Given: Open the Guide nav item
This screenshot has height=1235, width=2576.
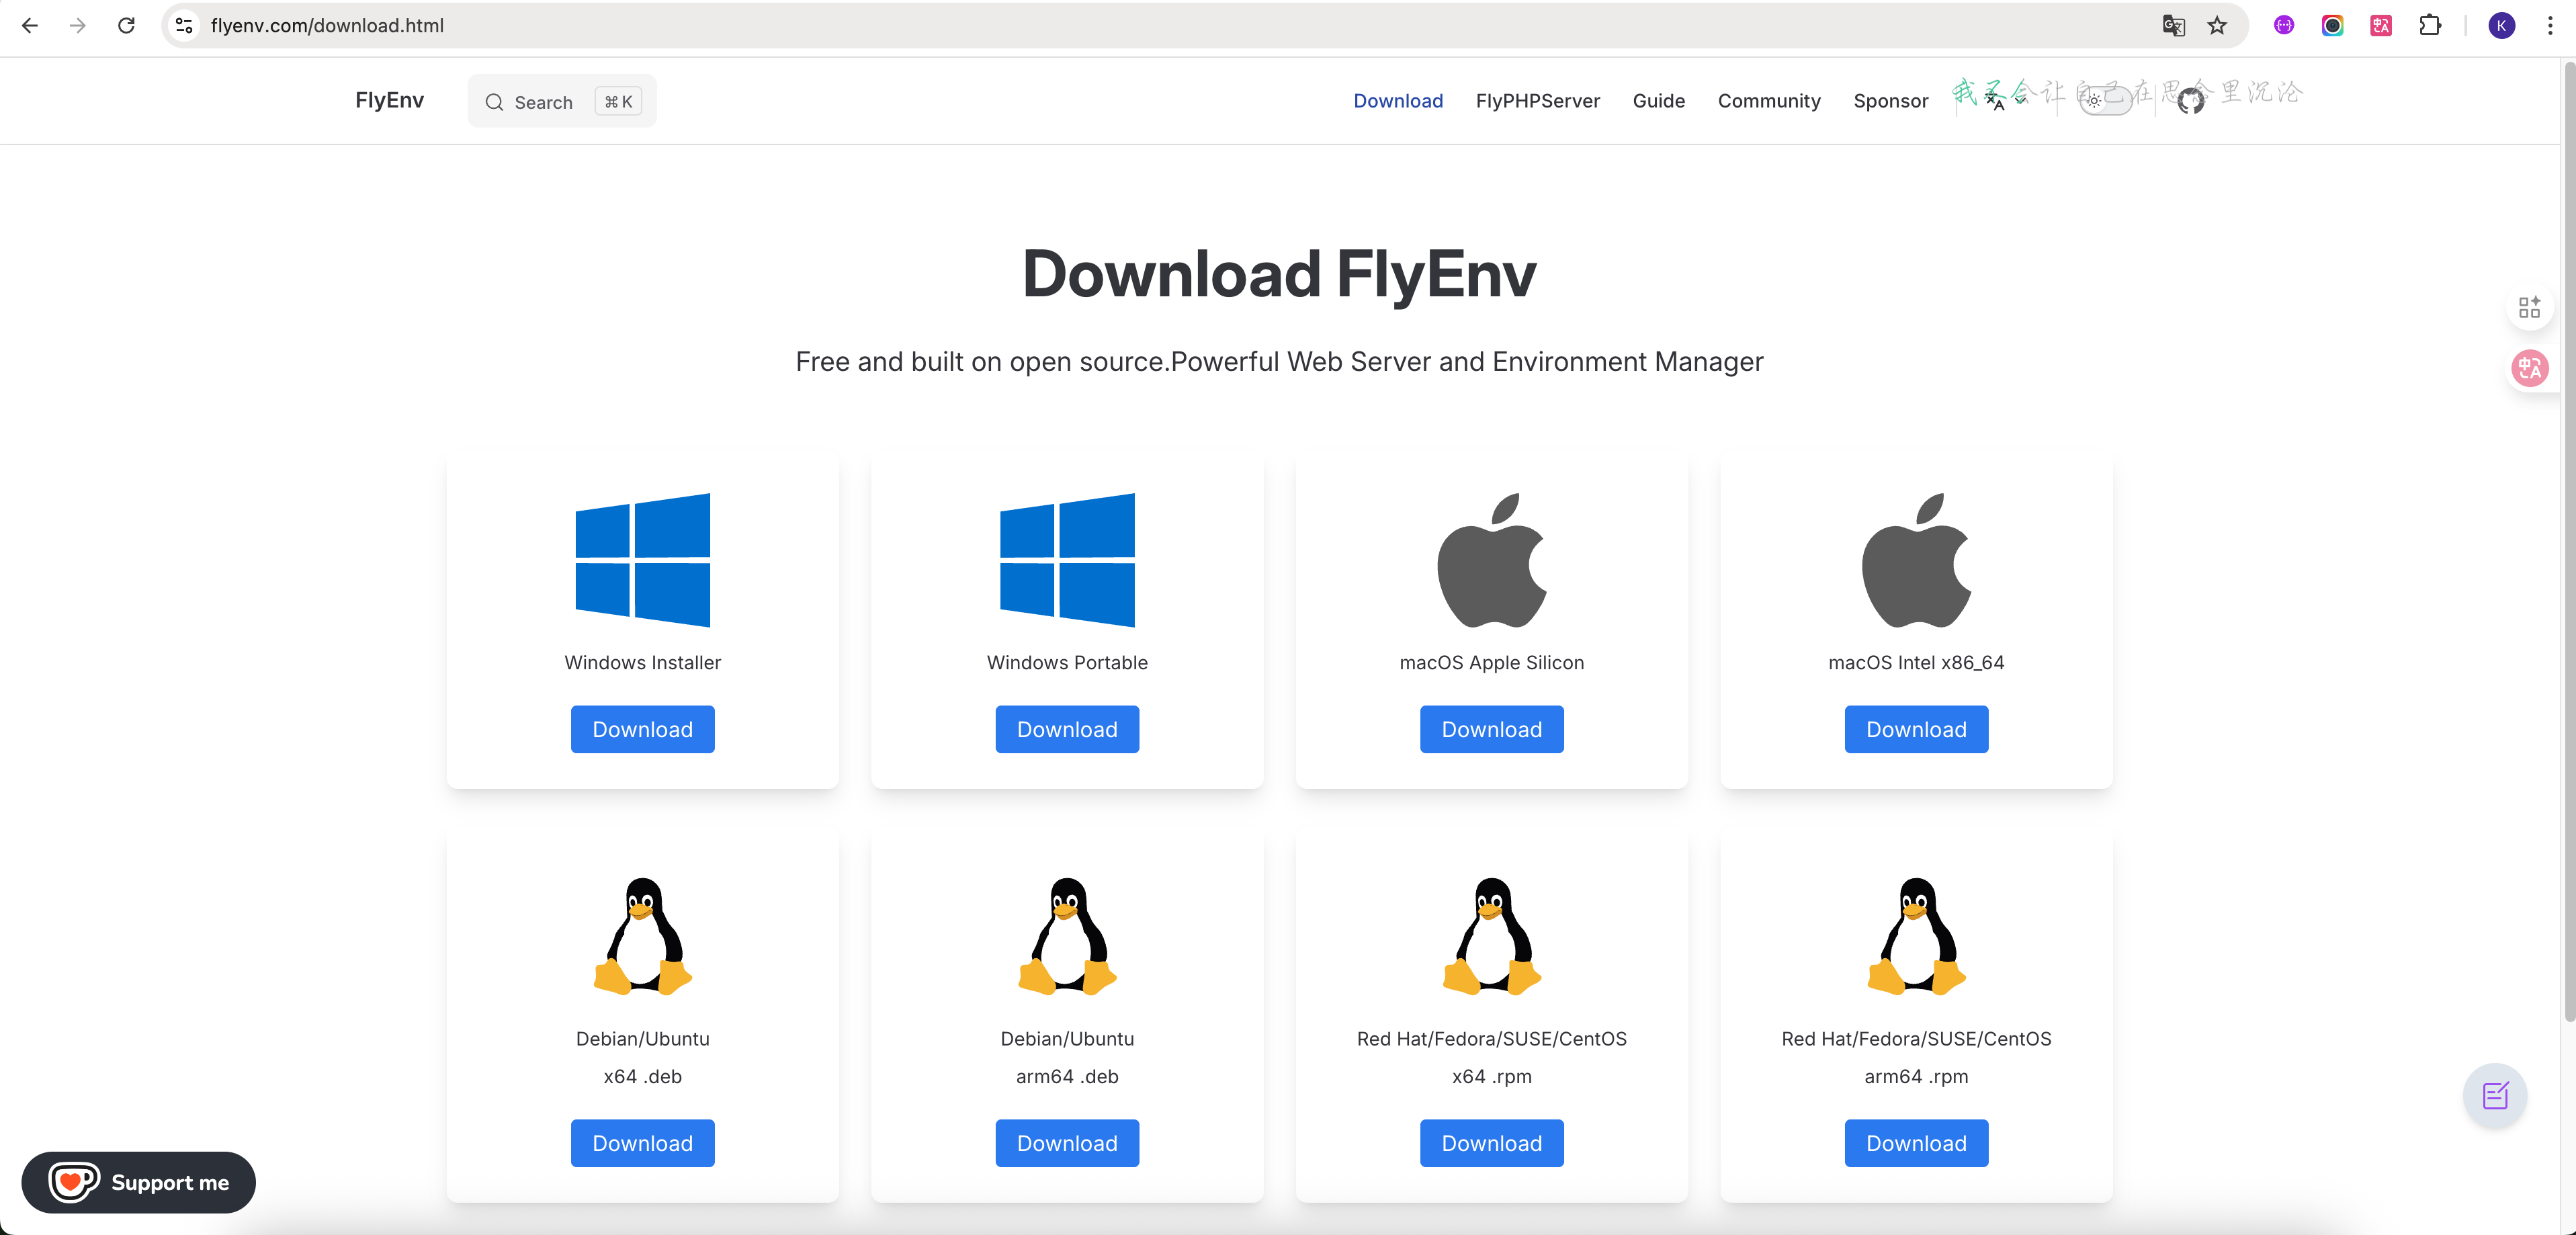Looking at the screenshot, I should click(1658, 101).
